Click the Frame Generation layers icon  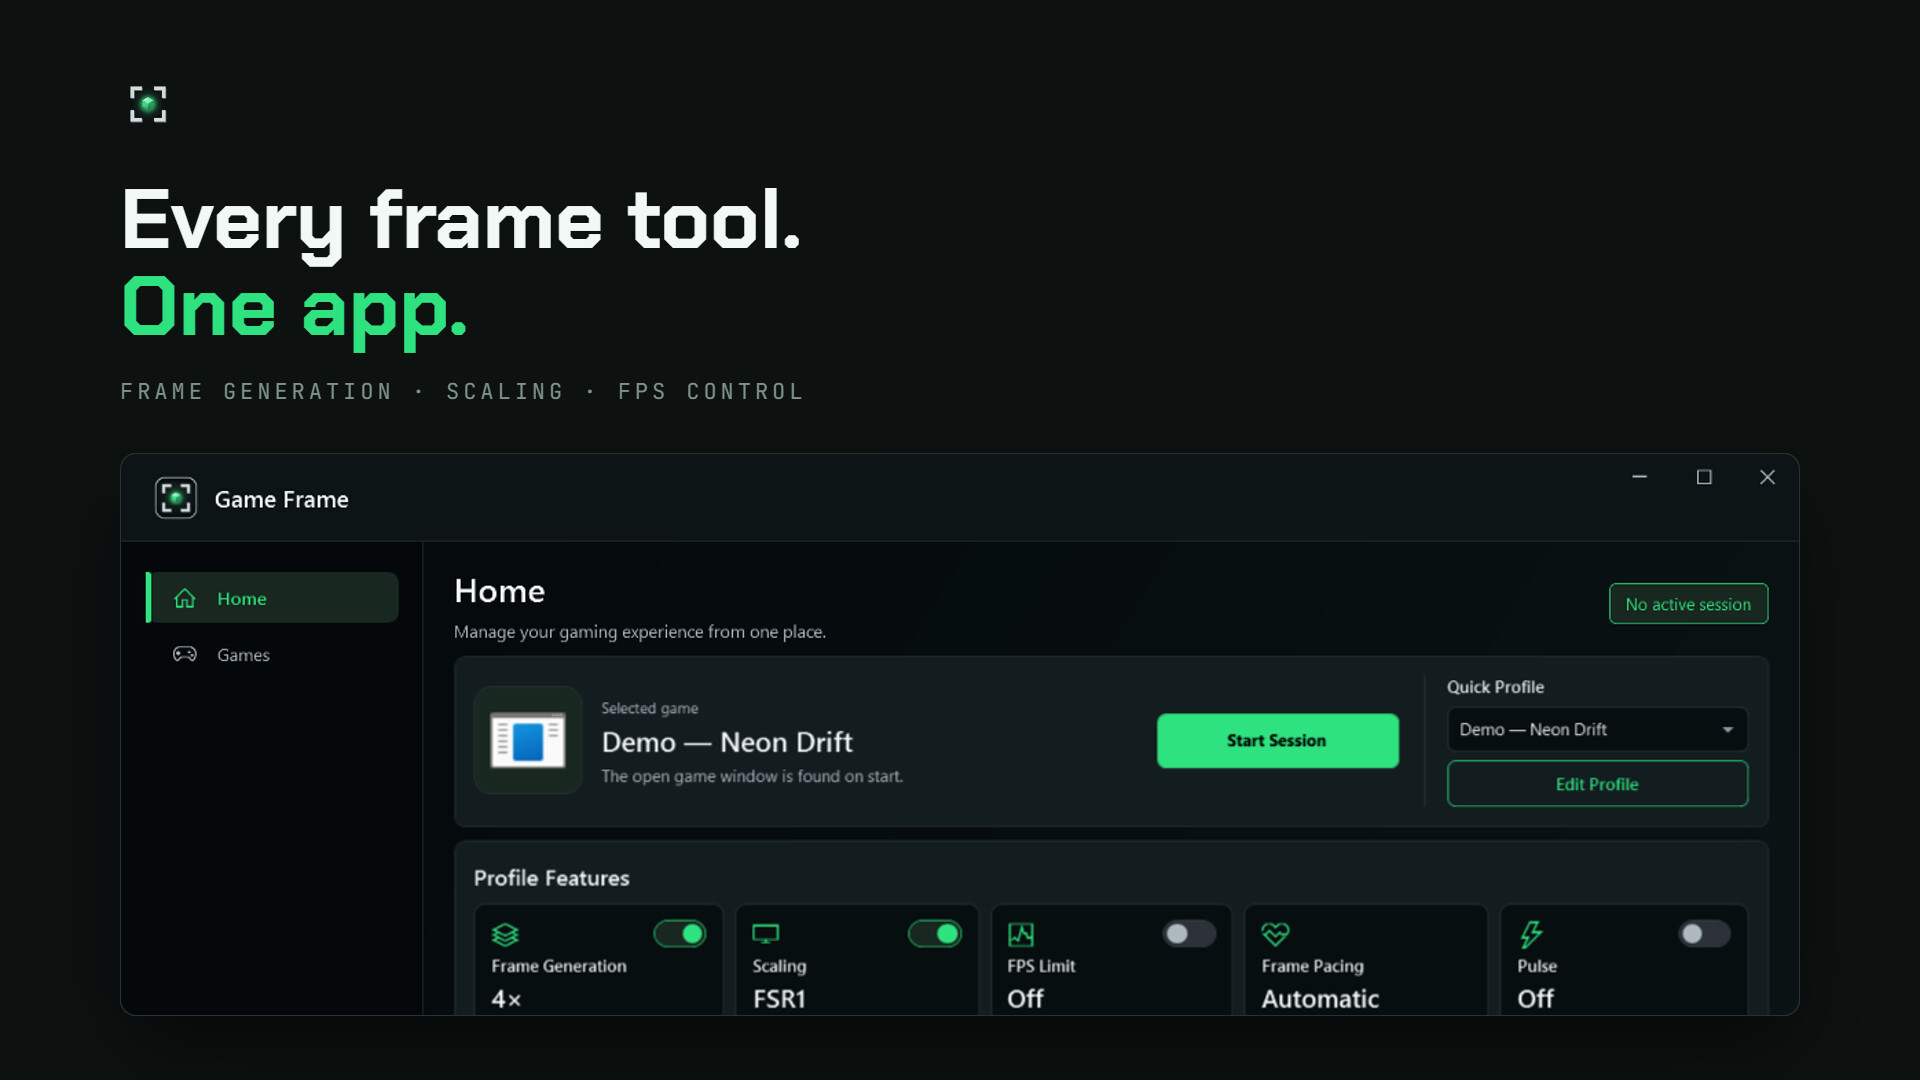pyautogui.click(x=505, y=934)
